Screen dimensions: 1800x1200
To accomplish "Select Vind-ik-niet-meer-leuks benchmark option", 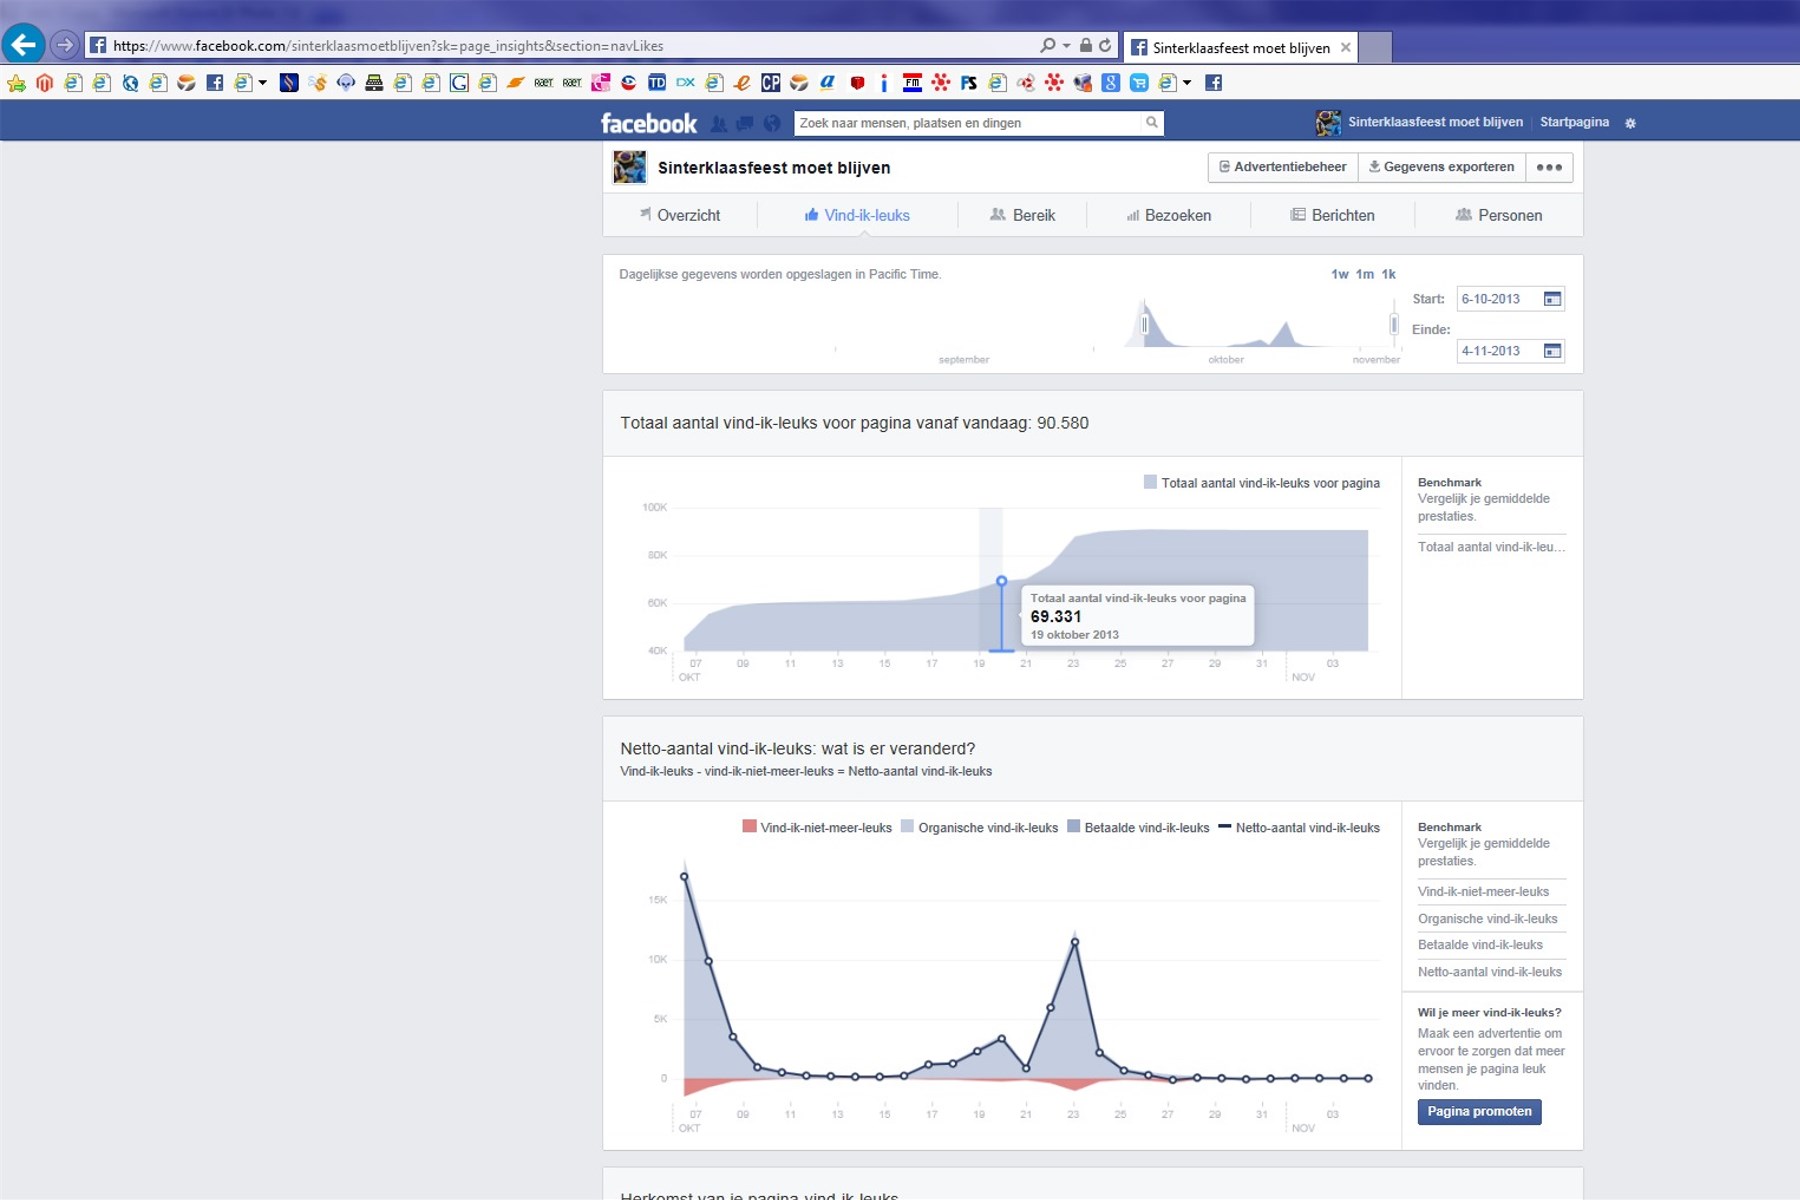I will [x=1483, y=892].
